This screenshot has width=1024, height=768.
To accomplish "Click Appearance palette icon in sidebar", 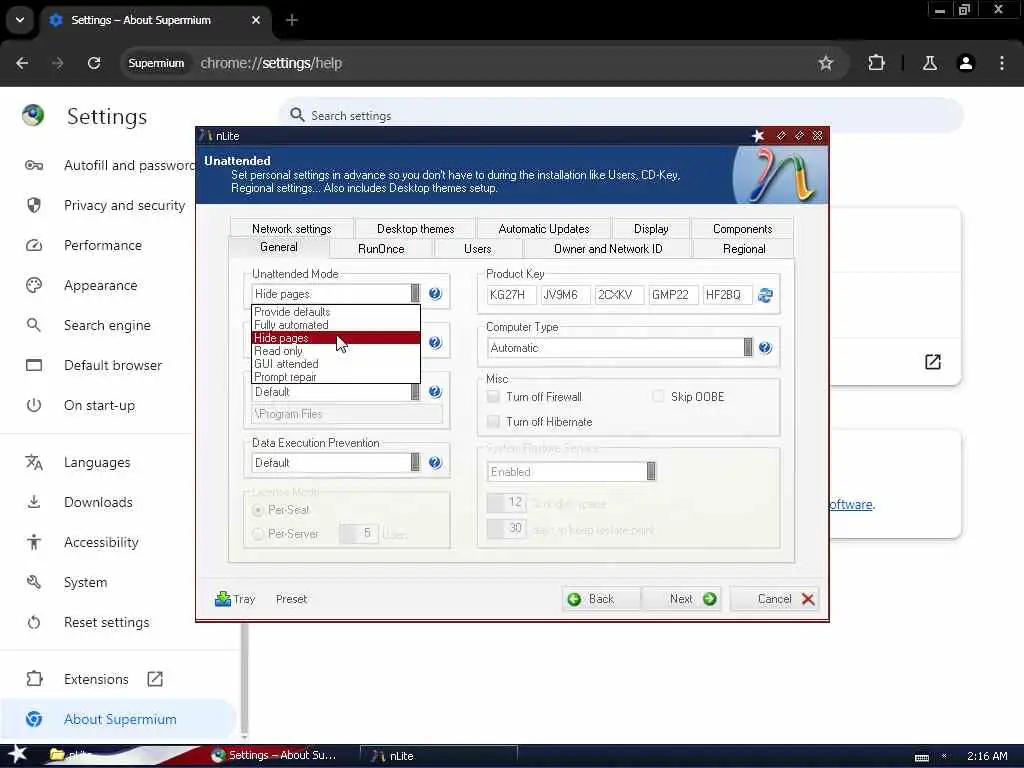I will tap(34, 285).
